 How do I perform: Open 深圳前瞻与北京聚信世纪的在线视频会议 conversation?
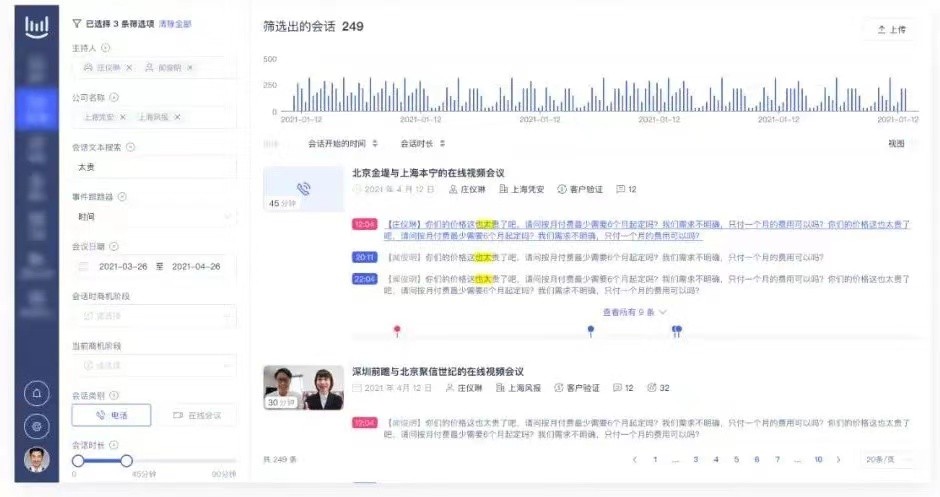coord(438,372)
